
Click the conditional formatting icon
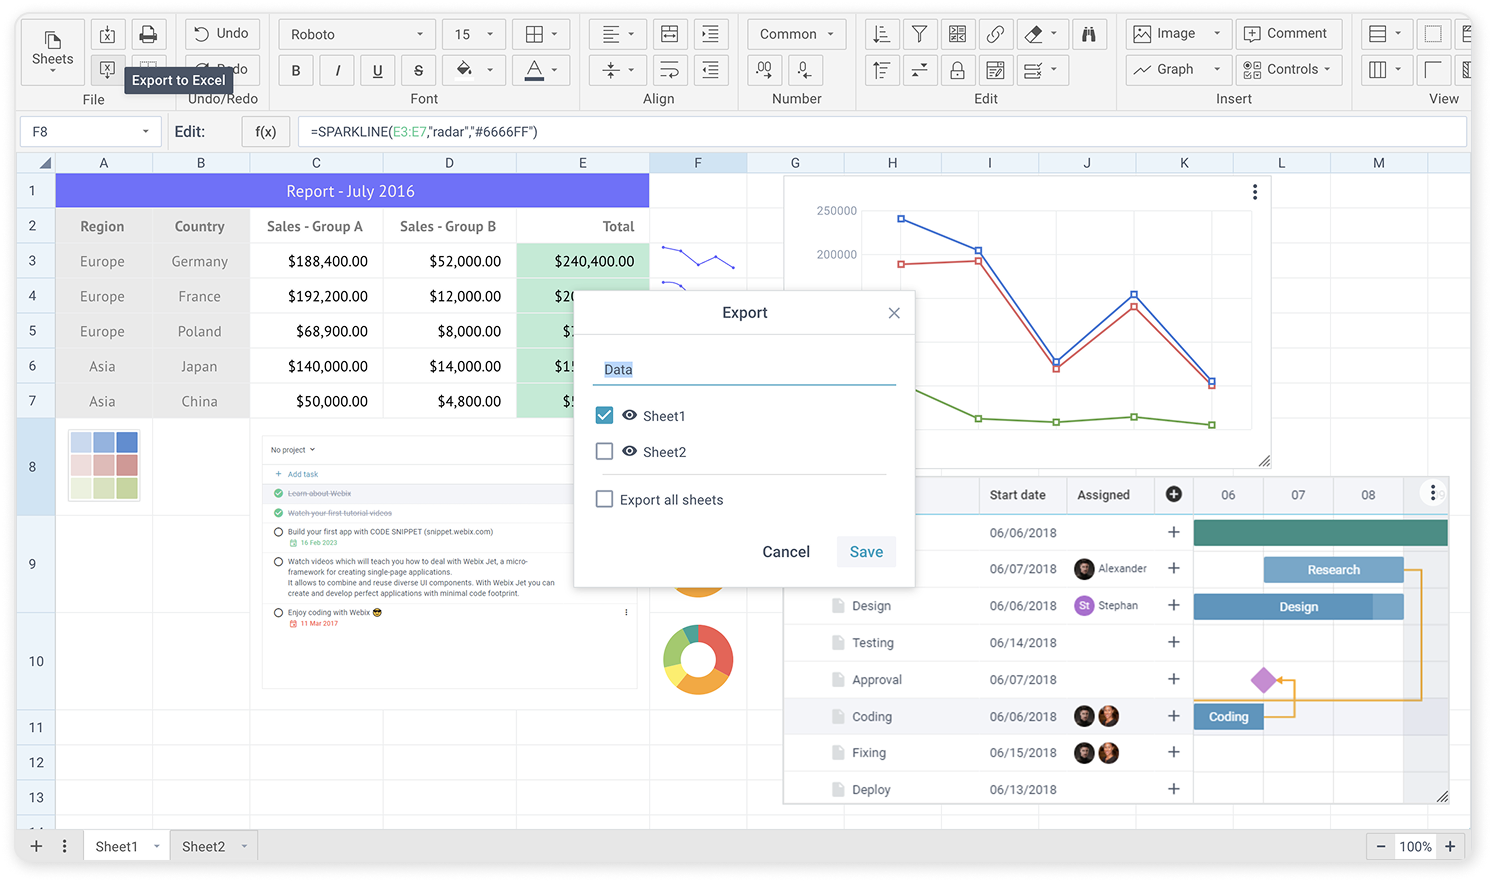957,34
